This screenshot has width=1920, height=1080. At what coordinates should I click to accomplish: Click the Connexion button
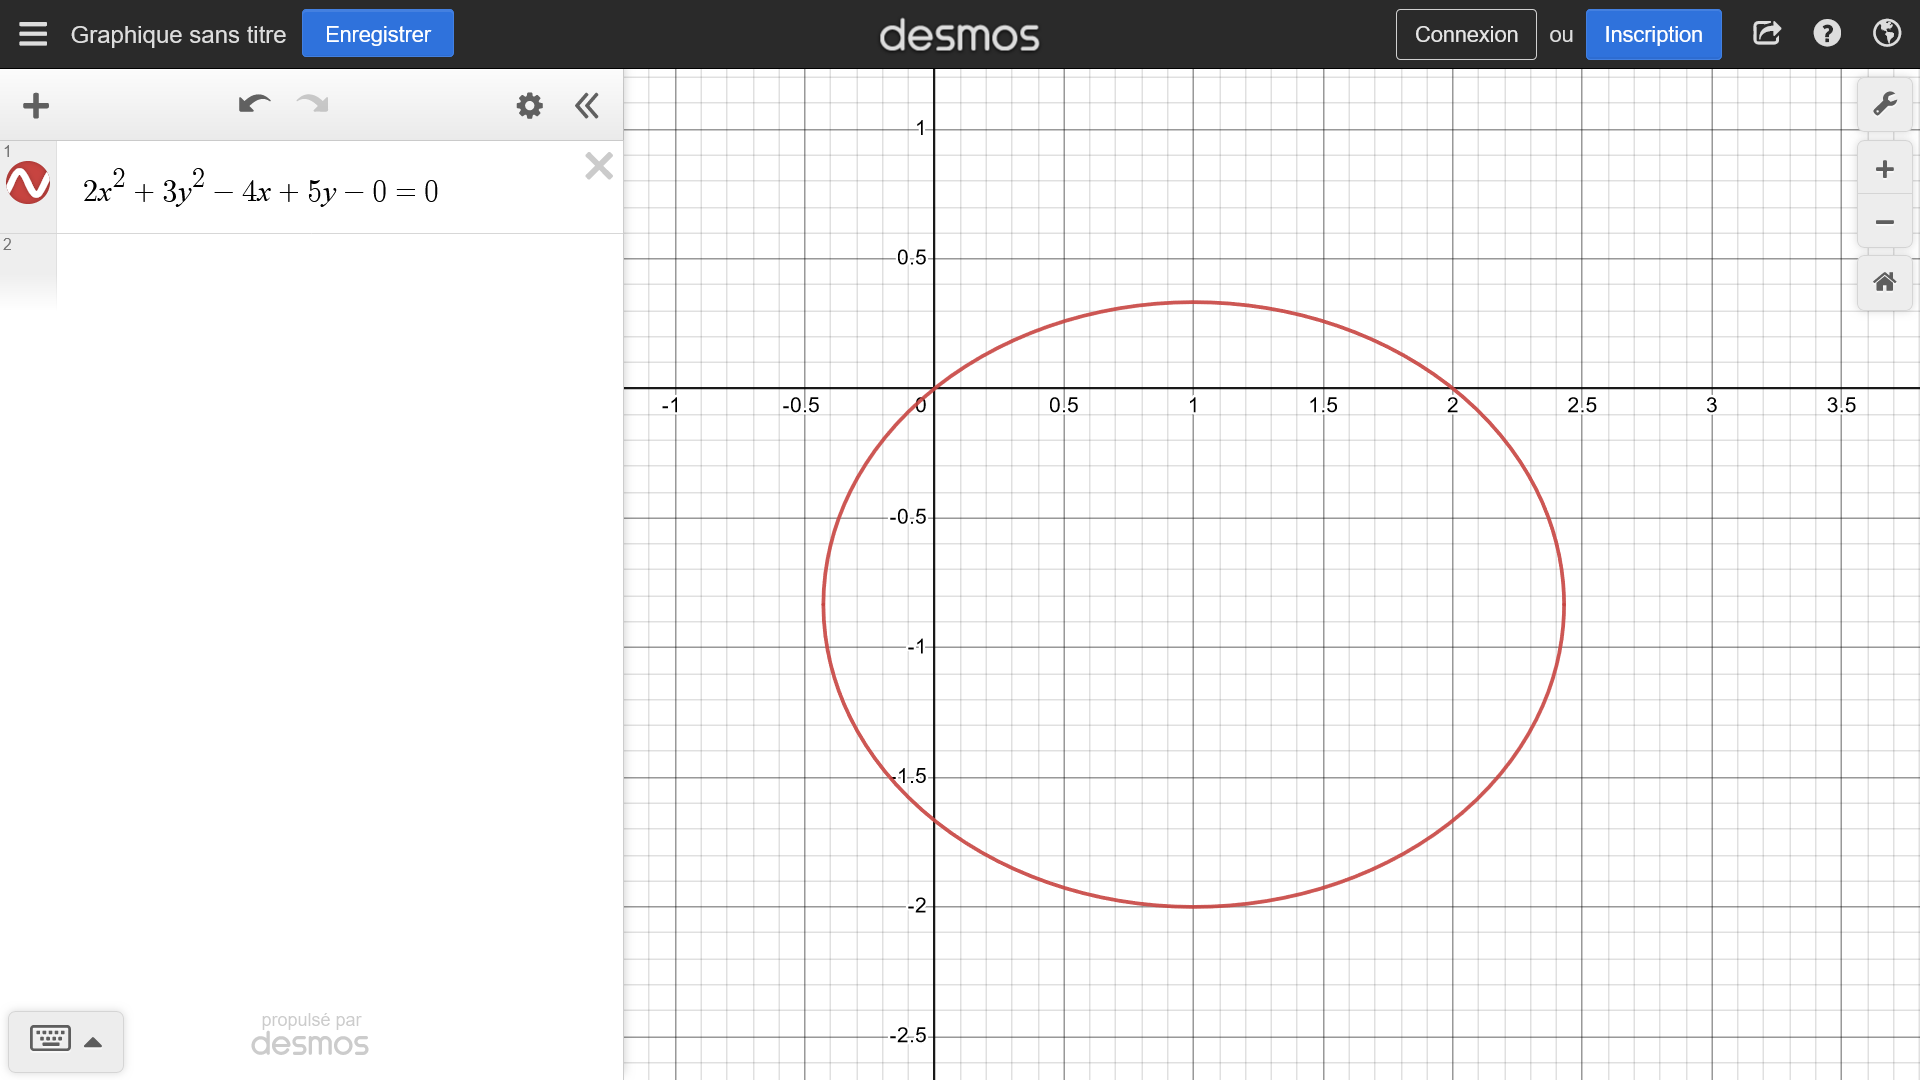(1465, 35)
